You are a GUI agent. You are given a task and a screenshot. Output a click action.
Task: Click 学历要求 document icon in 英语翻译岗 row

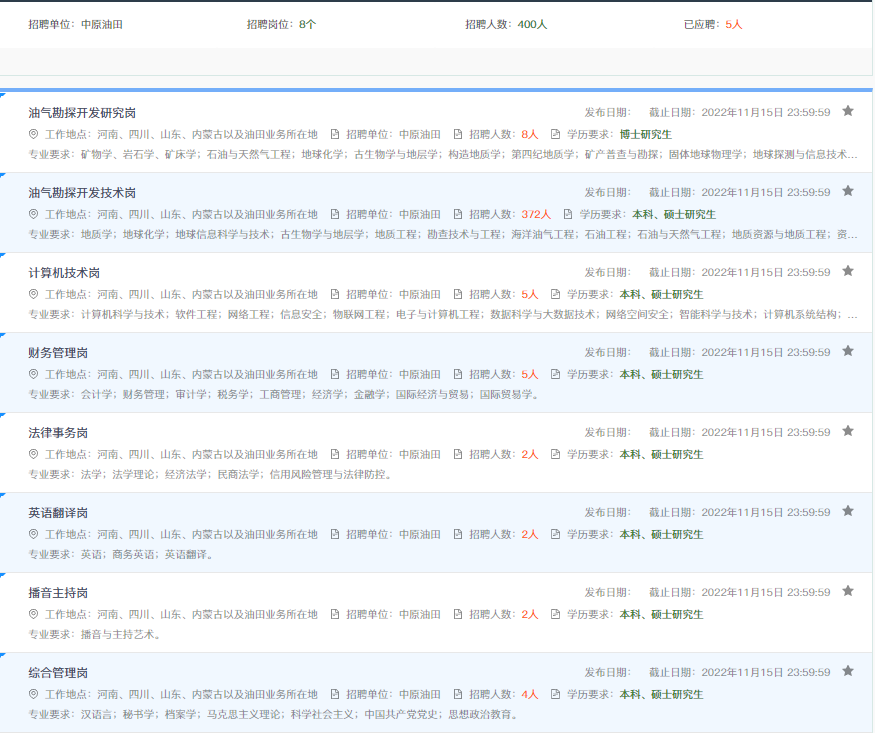point(555,534)
